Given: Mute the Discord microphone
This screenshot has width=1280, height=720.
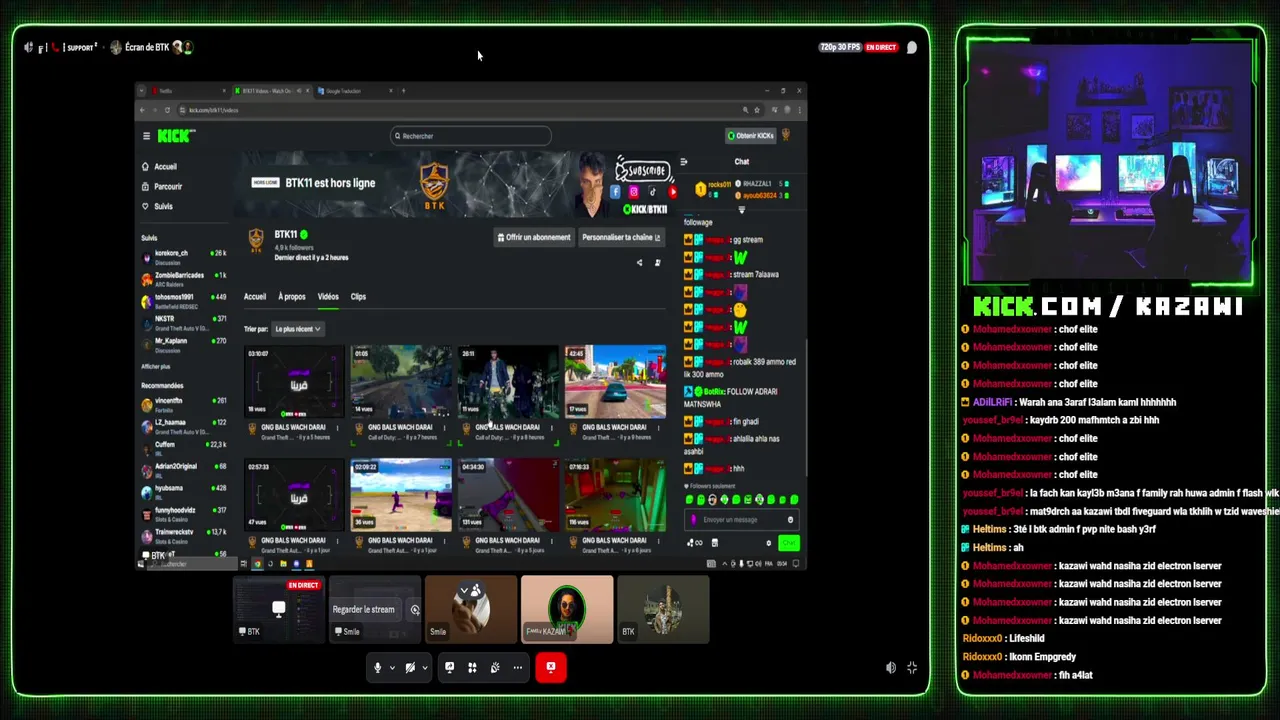Looking at the screenshot, I should pyautogui.click(x=377, y=667).
